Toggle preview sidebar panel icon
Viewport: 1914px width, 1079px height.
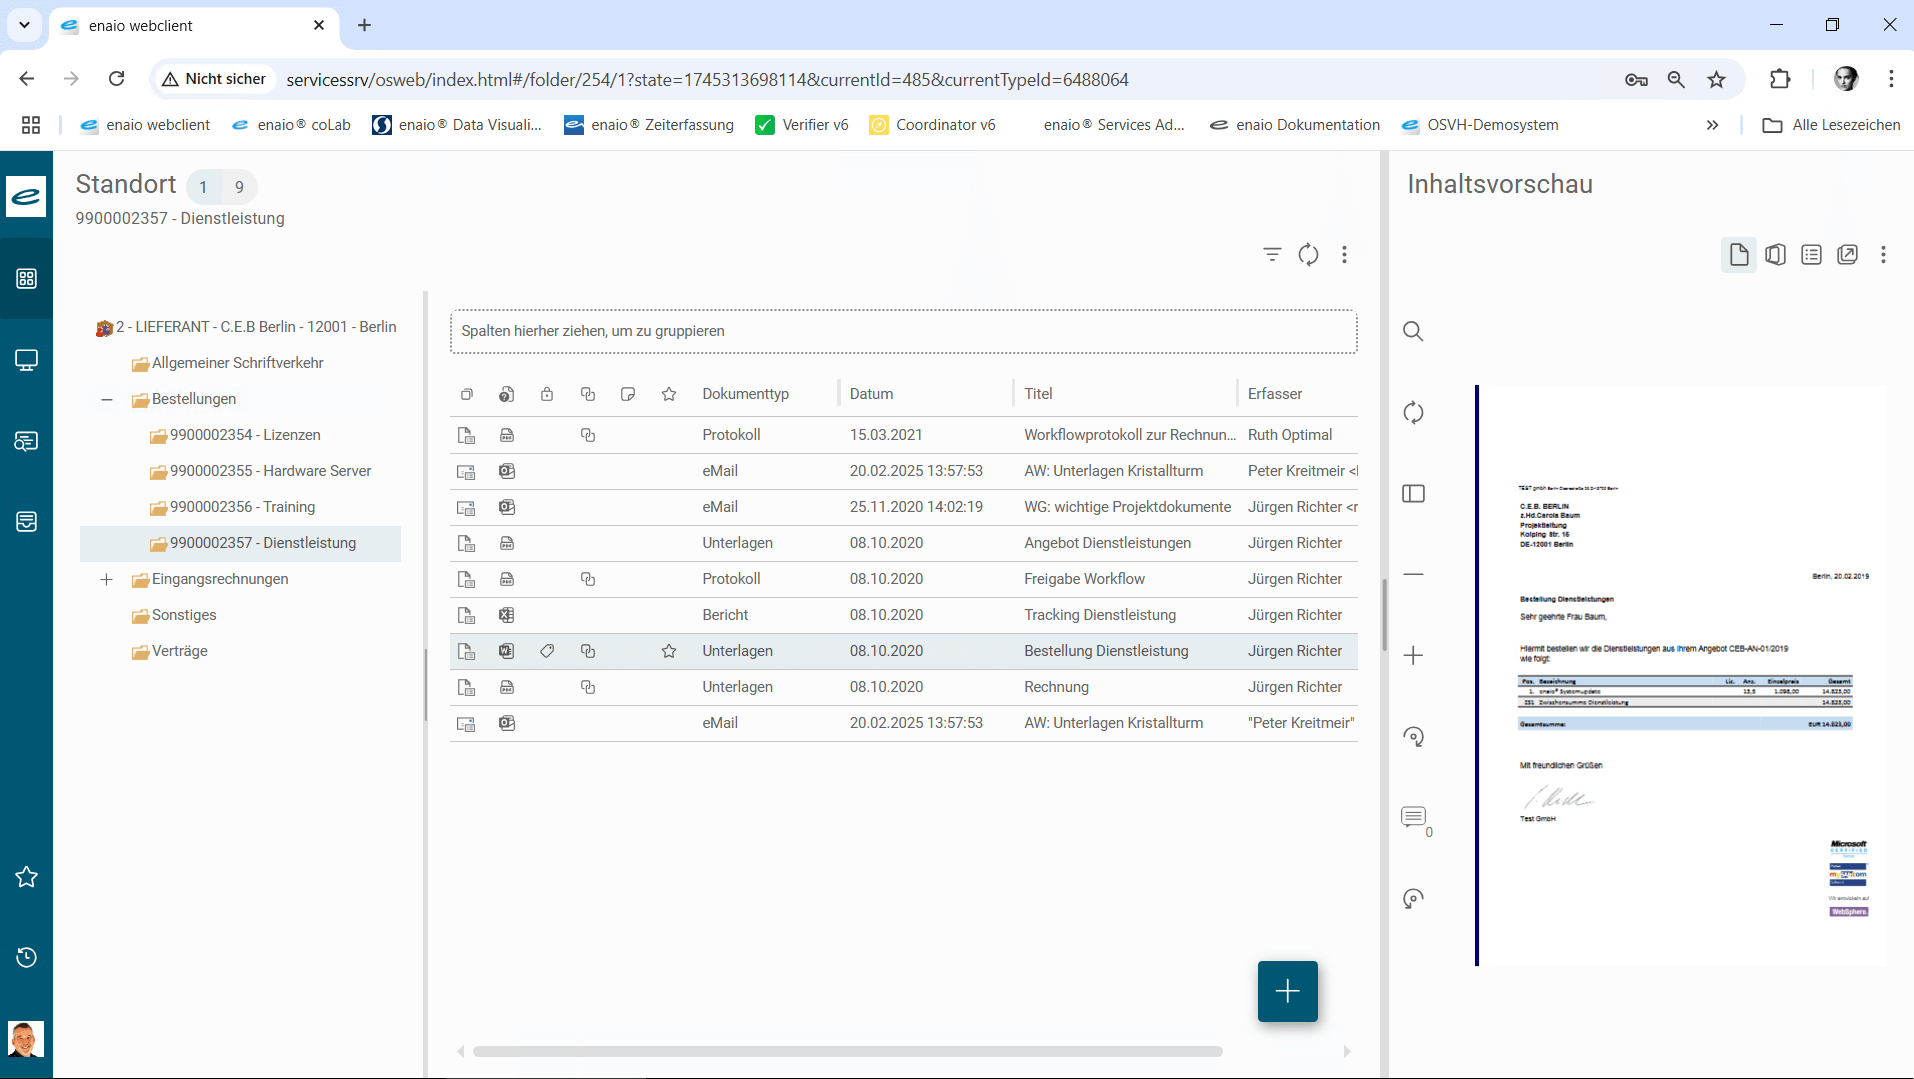click(x=1413, y=493)
